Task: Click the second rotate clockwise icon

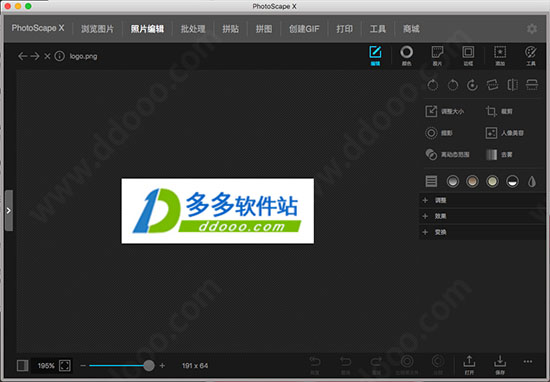Action: 452,85
